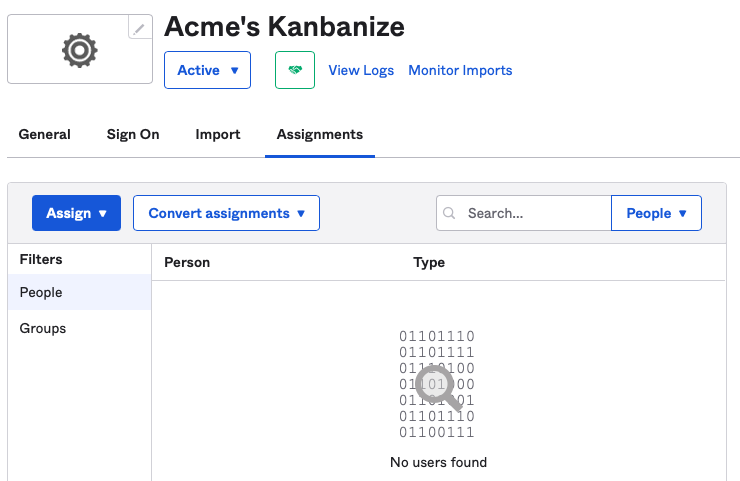Focus the Search input field
This screenshot has width=740, height=481.
tap(534, 213)
